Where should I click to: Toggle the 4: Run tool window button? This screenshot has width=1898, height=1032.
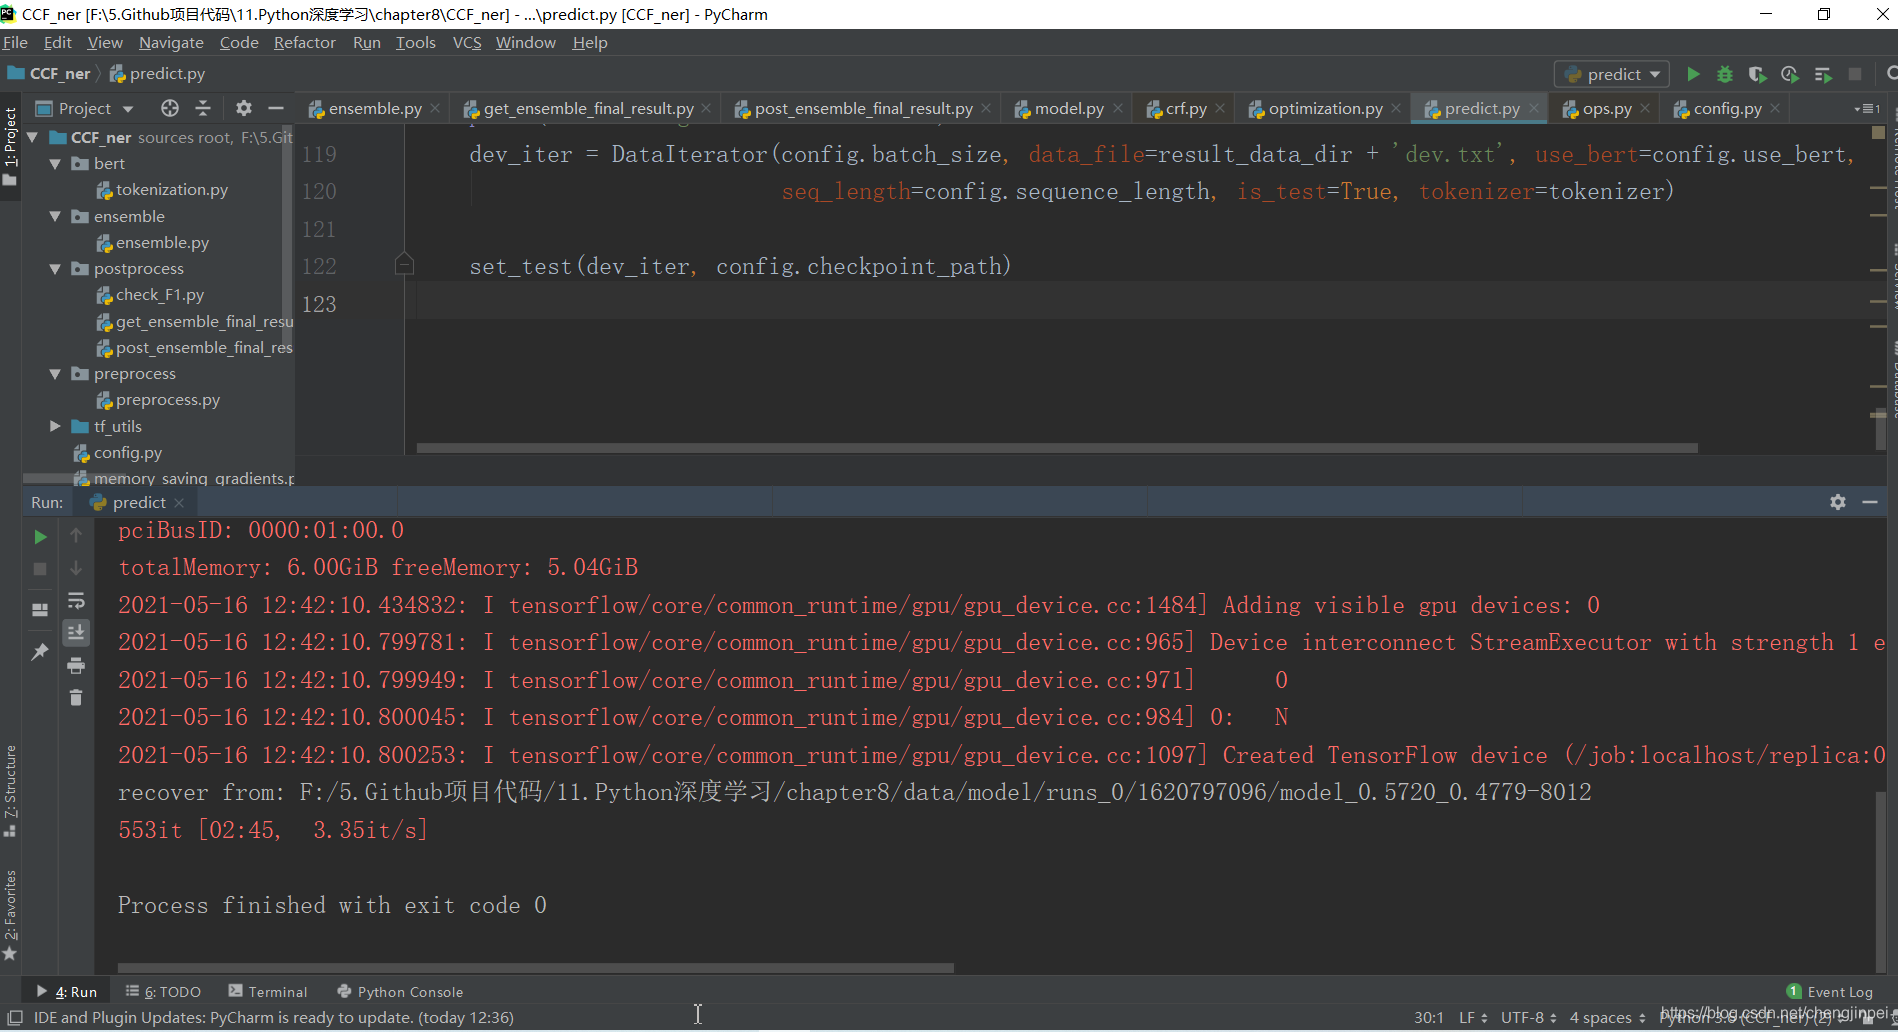coord(67,991)
